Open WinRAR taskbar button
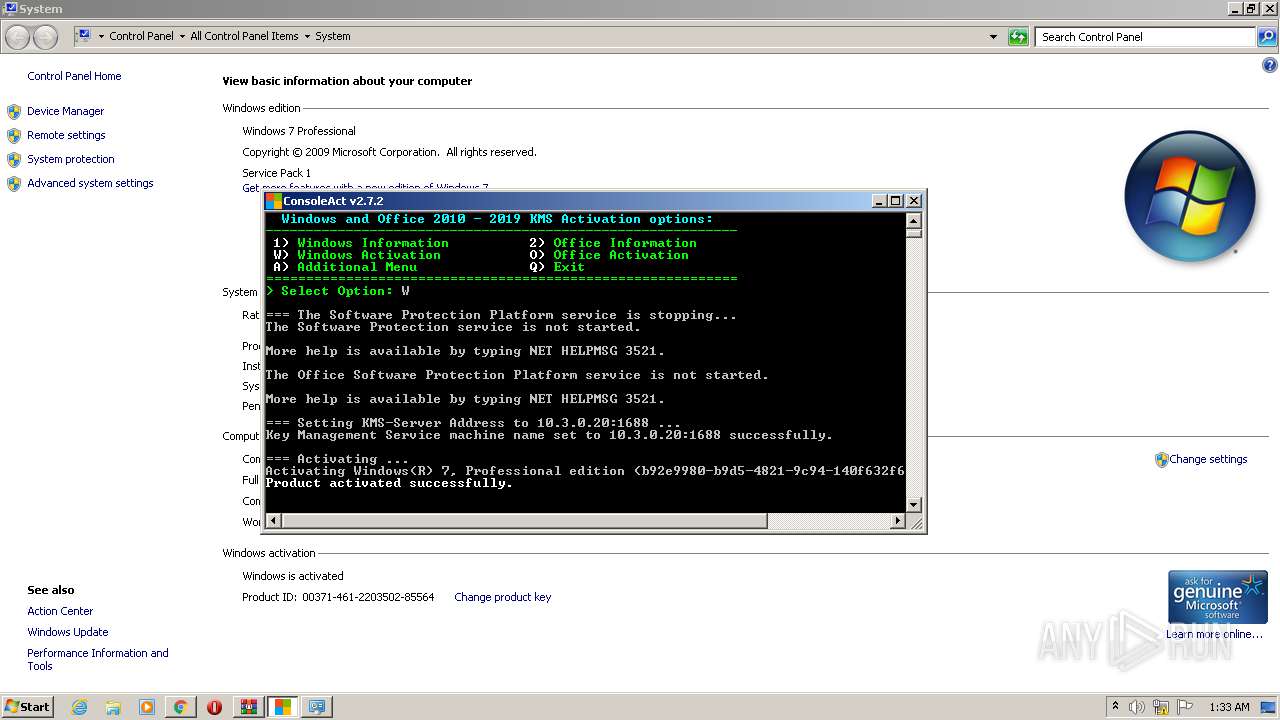This screenshot has height=720, width=1280. pyautogui.click(x=248, y=707)
